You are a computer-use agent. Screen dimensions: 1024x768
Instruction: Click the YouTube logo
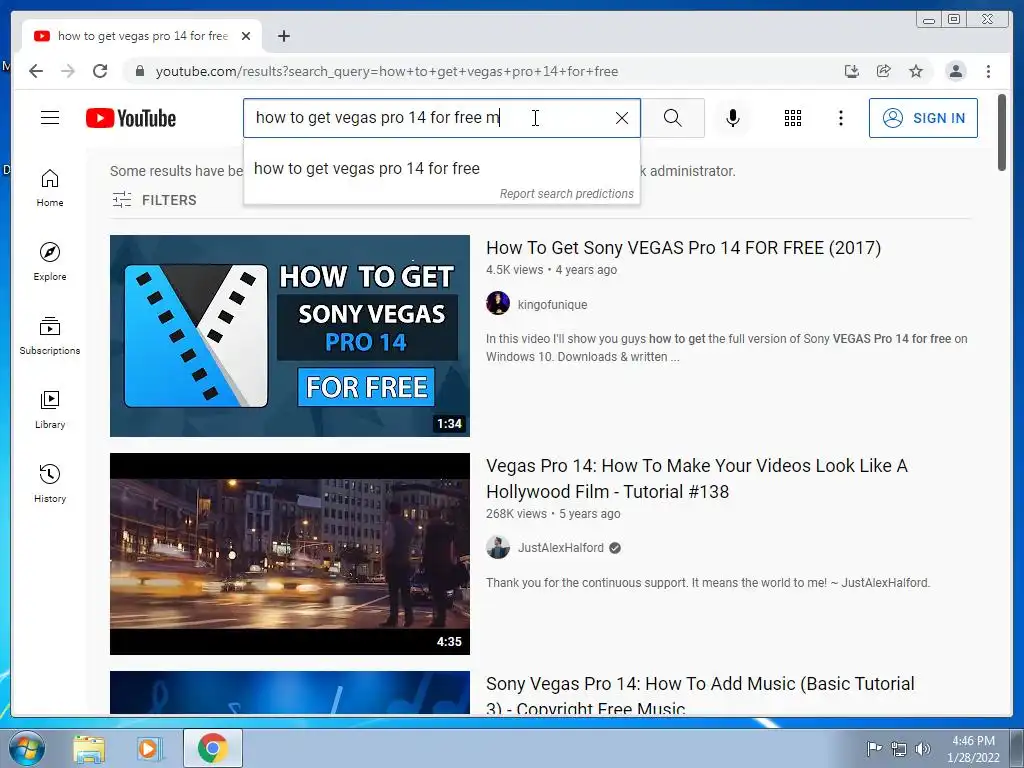click(x=131, y=118)
